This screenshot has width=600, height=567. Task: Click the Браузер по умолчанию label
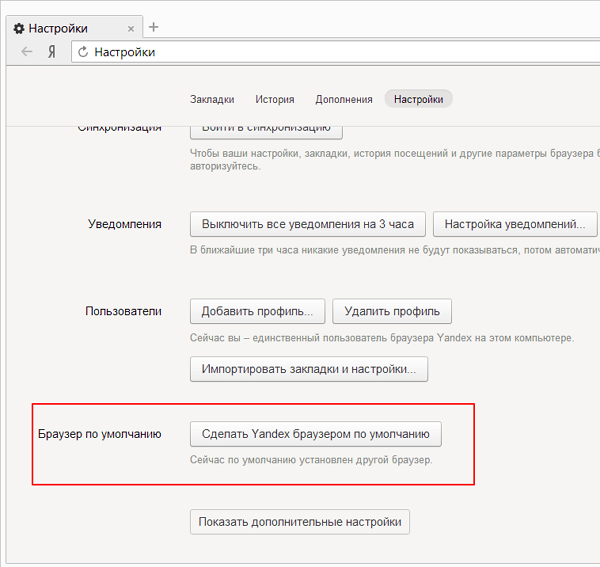[x=99, y=434]
